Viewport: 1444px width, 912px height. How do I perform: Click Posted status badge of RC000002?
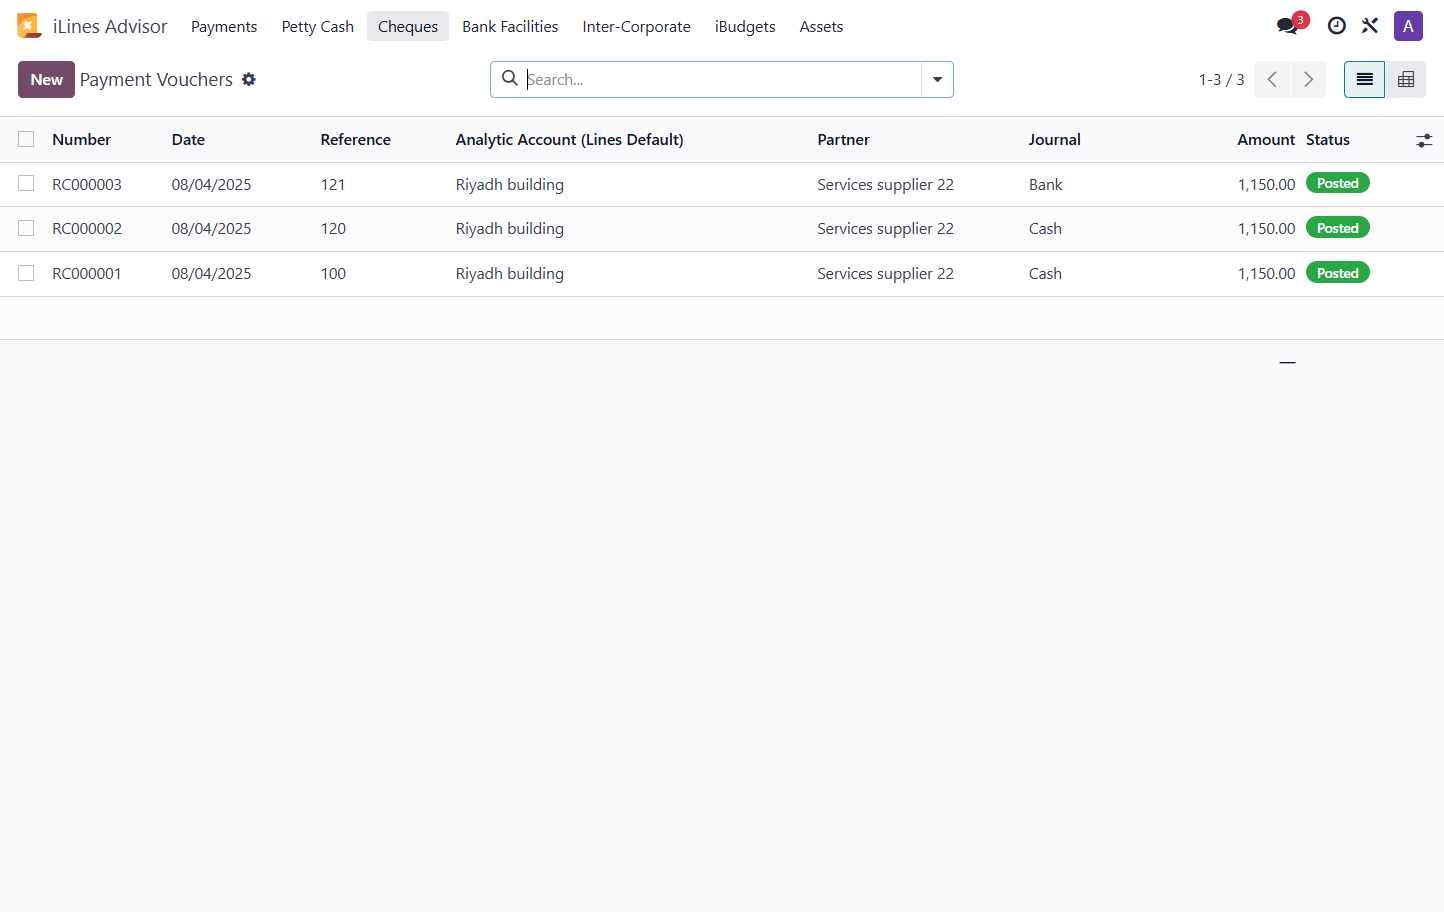point(1337,228)
